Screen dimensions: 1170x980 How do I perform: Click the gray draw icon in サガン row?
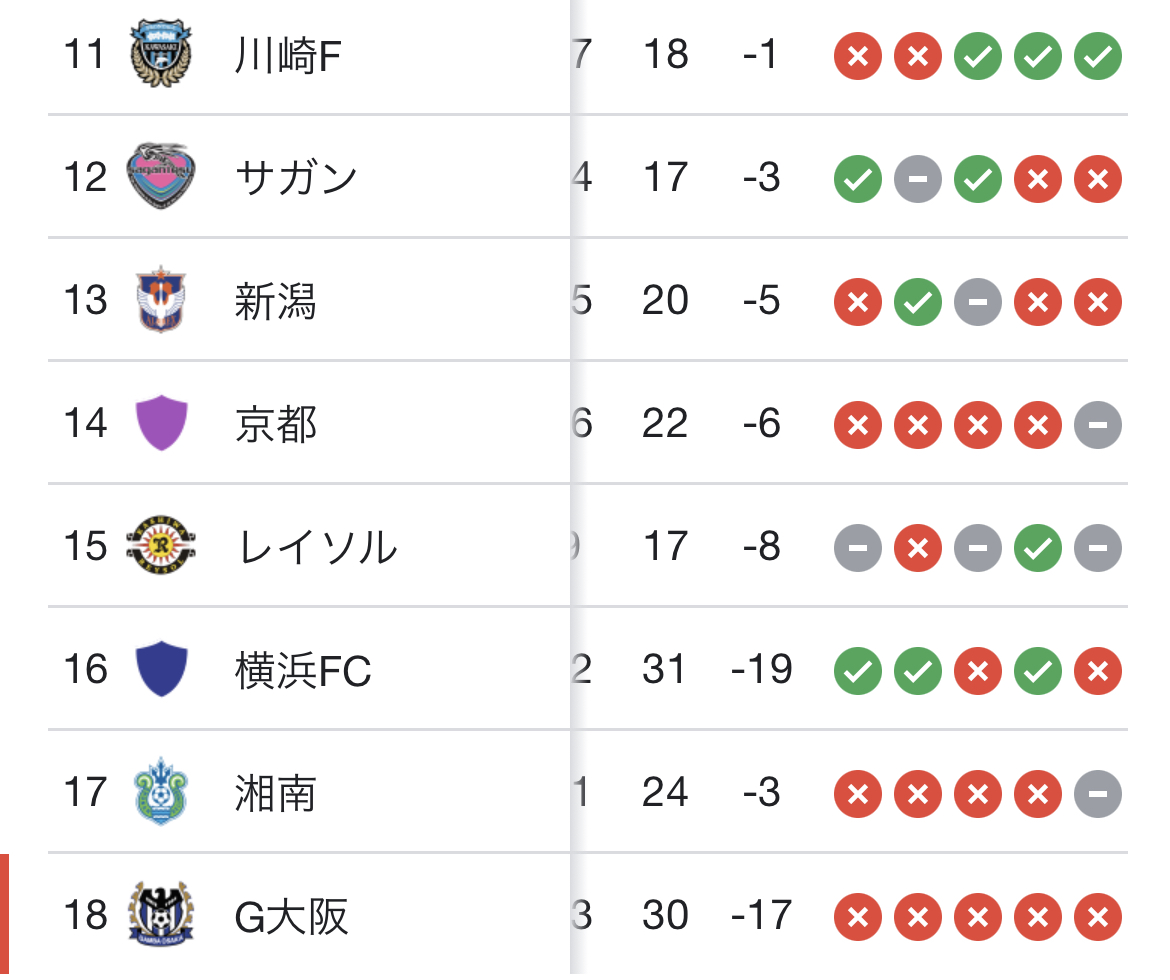[918, 179]
